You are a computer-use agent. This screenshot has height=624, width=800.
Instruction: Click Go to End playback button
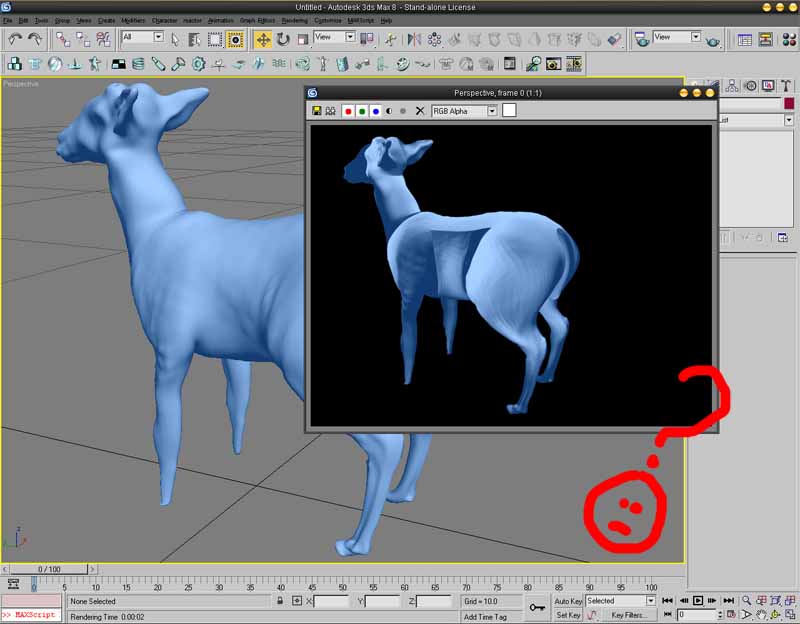(x=729, y=601)
